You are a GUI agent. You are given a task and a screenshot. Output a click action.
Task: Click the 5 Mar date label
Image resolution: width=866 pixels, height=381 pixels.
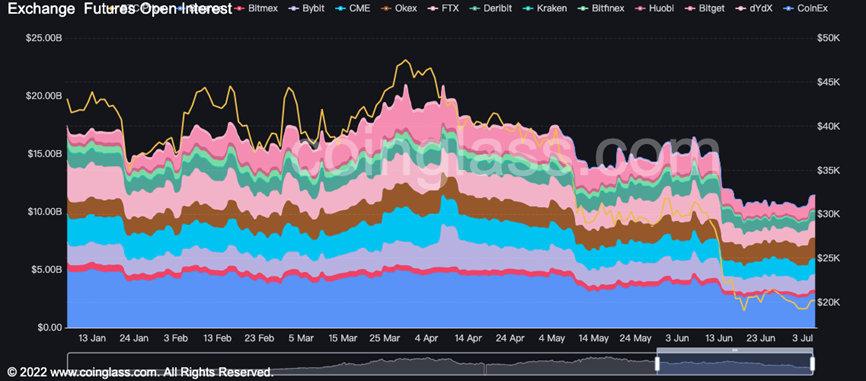point(301,338)
